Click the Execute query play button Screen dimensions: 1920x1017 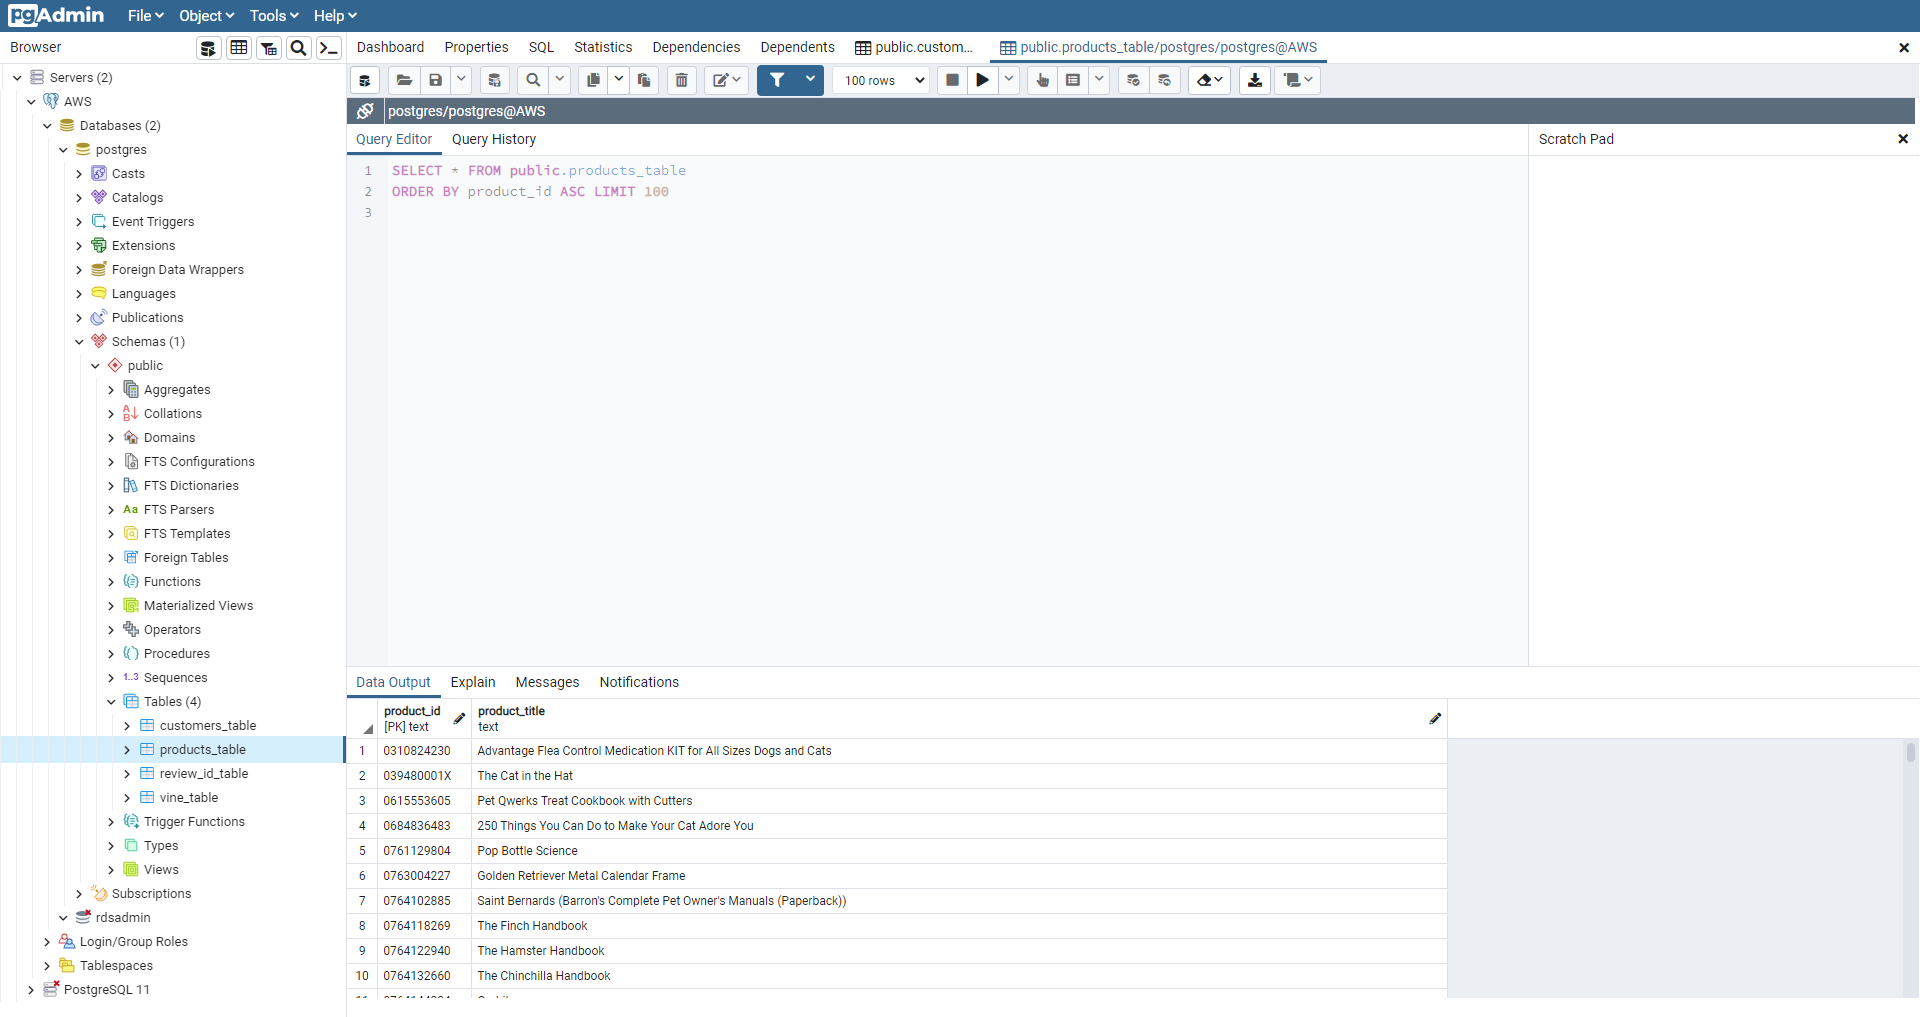point(983,80)
